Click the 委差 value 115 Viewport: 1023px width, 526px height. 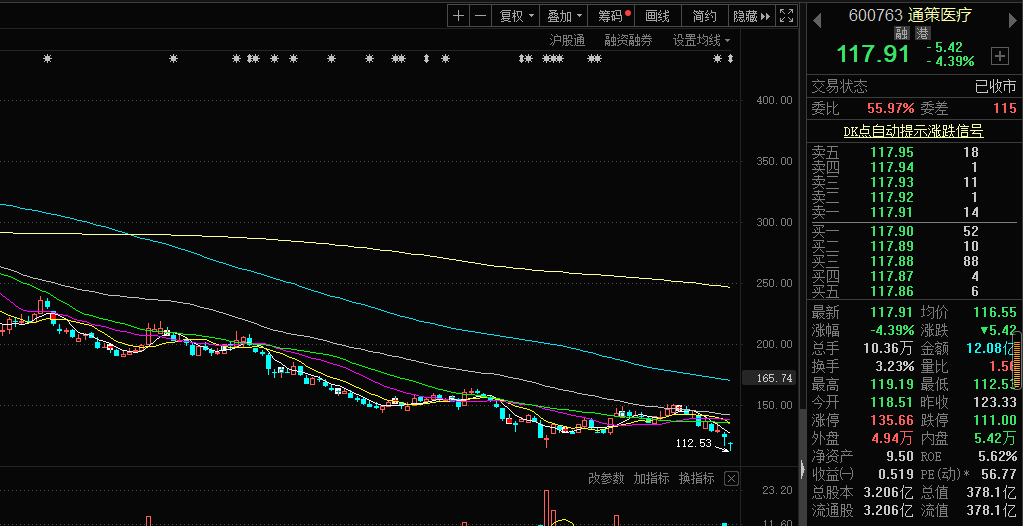pyautogui.click(x=1005, y=108)
